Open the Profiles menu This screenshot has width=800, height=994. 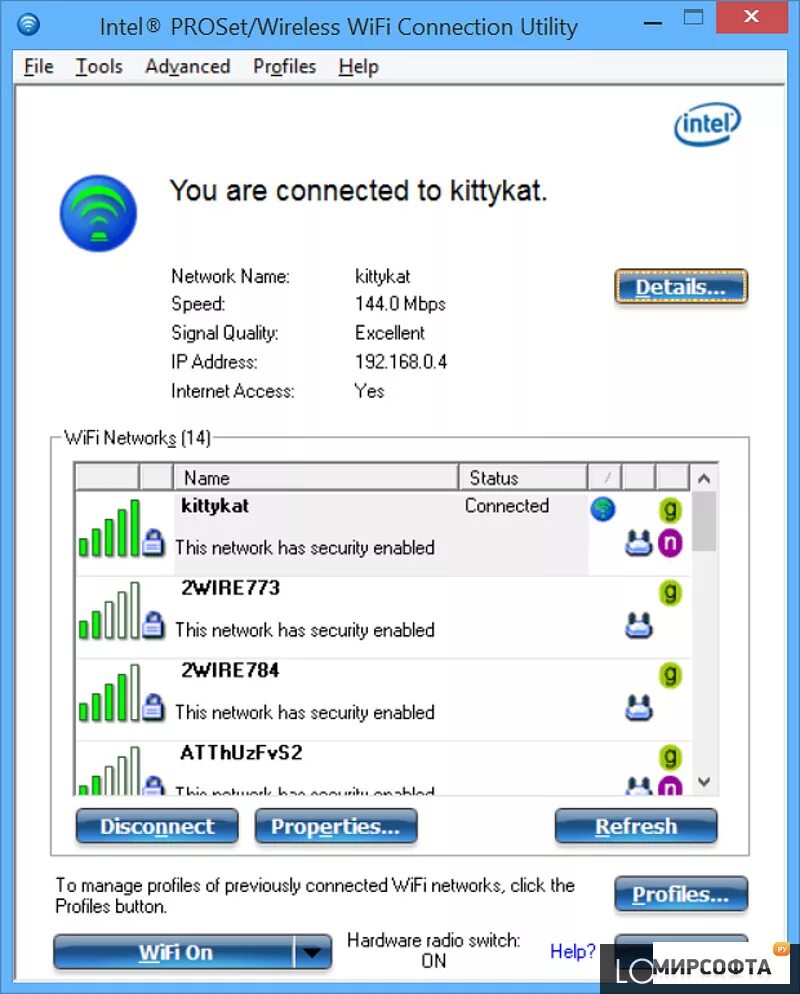[285, 67]
